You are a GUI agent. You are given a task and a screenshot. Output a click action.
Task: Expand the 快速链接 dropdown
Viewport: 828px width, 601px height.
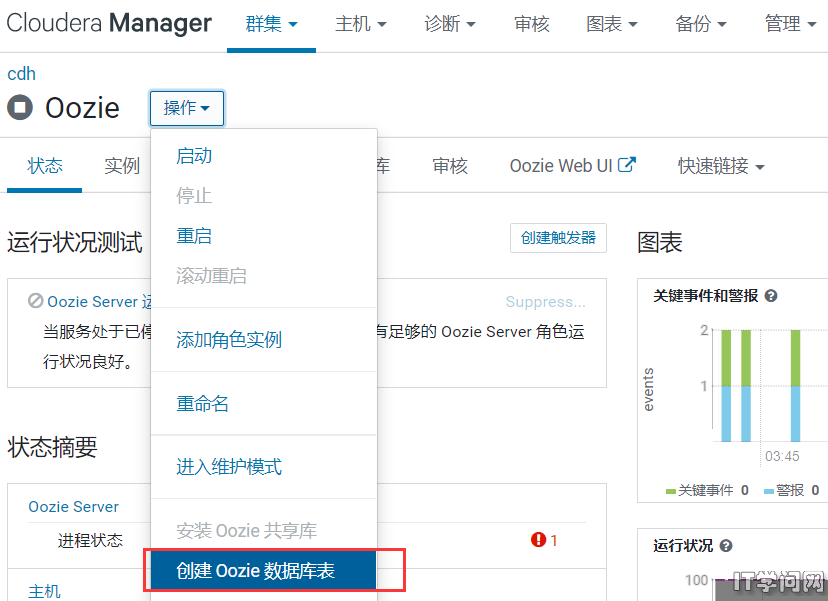(x=721, y=166)
